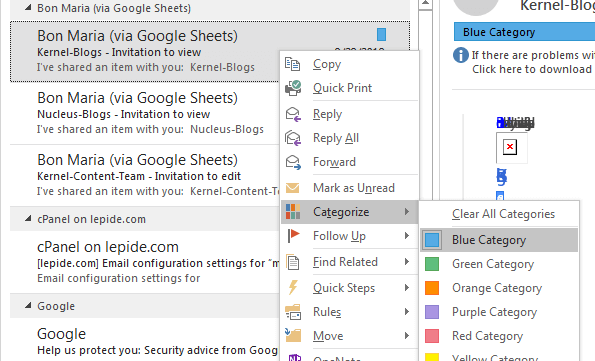The width and height of the screenshot is (595, 361).
Task: Open the Kernel-Content-Team invitation to edit email
Action: 145,175
